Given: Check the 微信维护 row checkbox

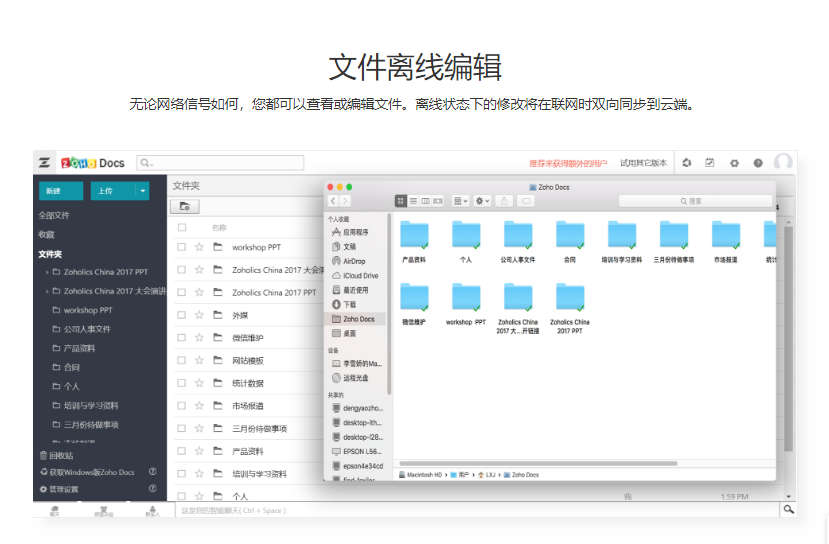Looking at the screenshot, I should (182, 337).
